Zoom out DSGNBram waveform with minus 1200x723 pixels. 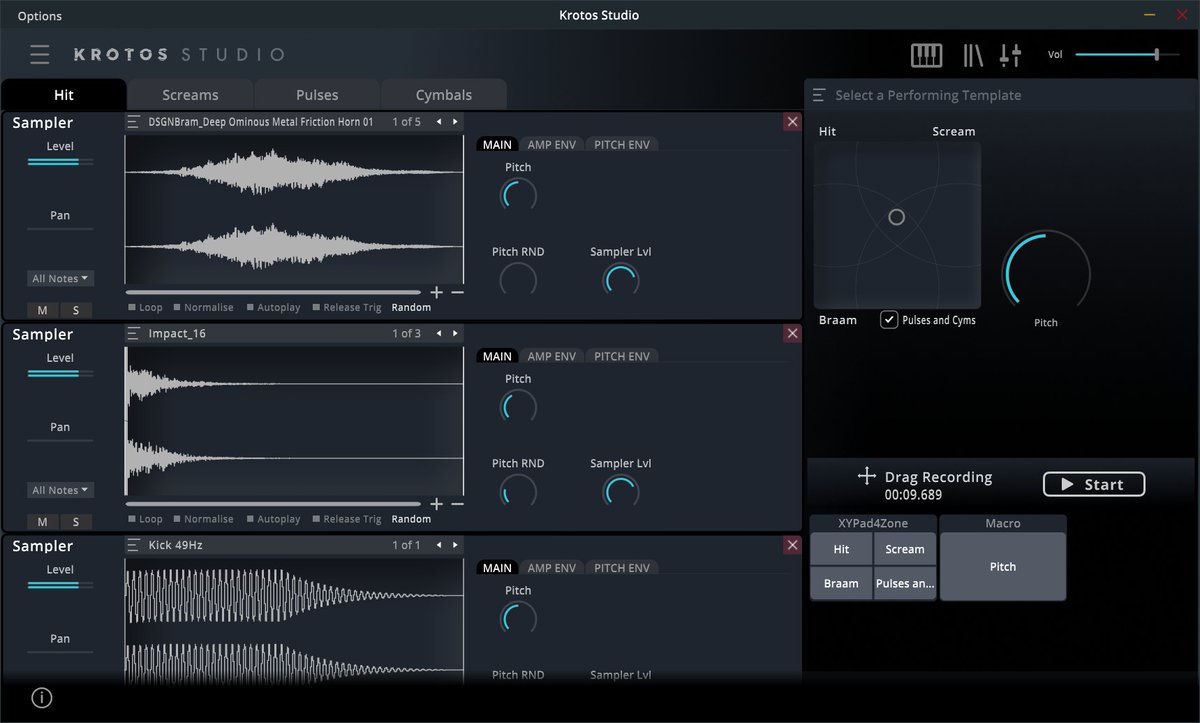(x=457, y=292)
